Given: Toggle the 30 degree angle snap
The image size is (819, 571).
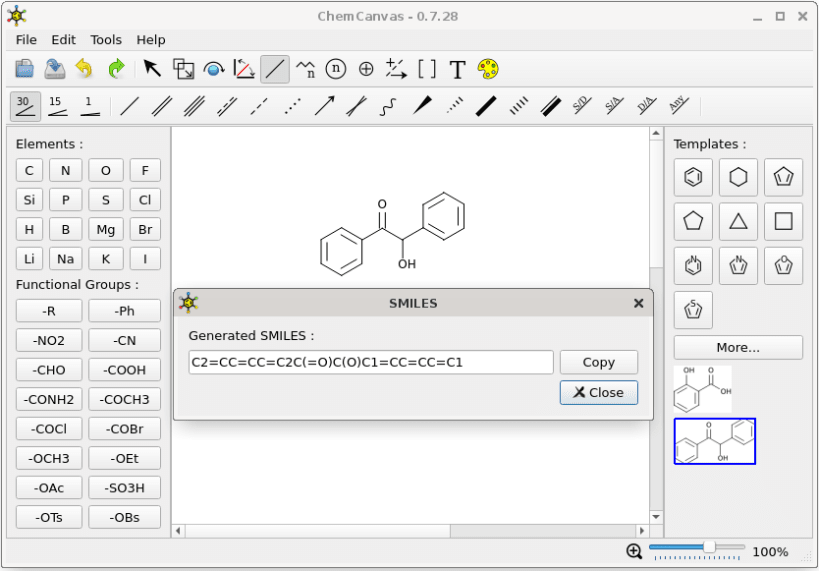Looking at the screenshot, I should point(25,106).
